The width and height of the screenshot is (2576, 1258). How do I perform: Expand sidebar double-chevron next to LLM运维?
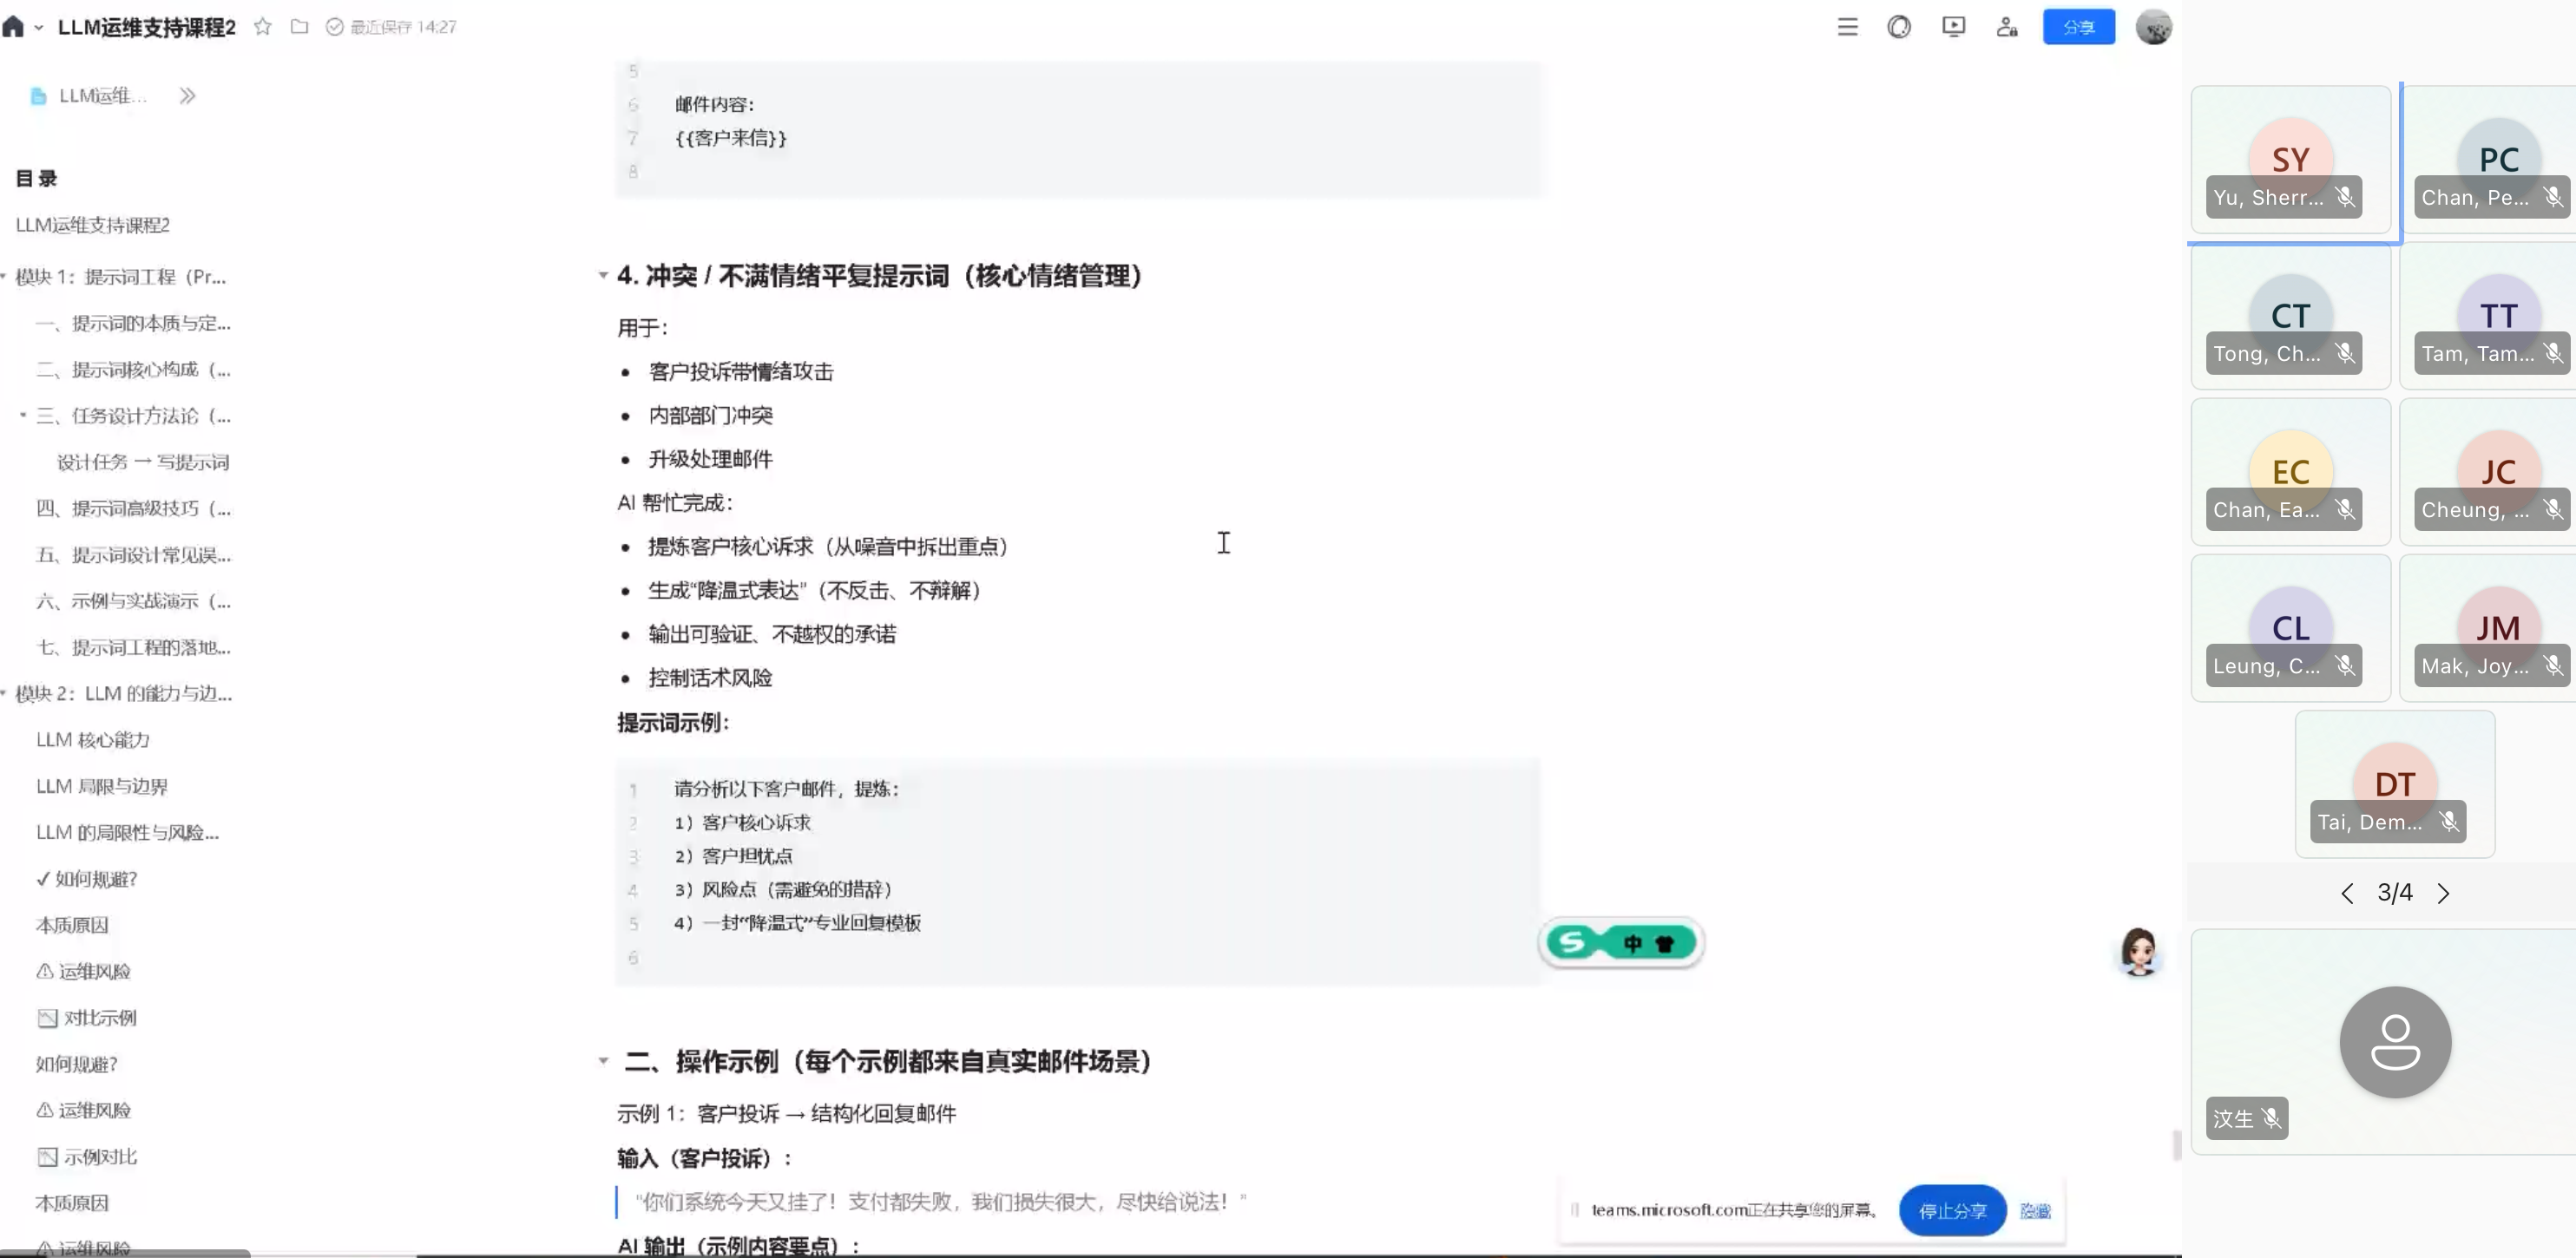pyautogui.click(x=187, y=96)
